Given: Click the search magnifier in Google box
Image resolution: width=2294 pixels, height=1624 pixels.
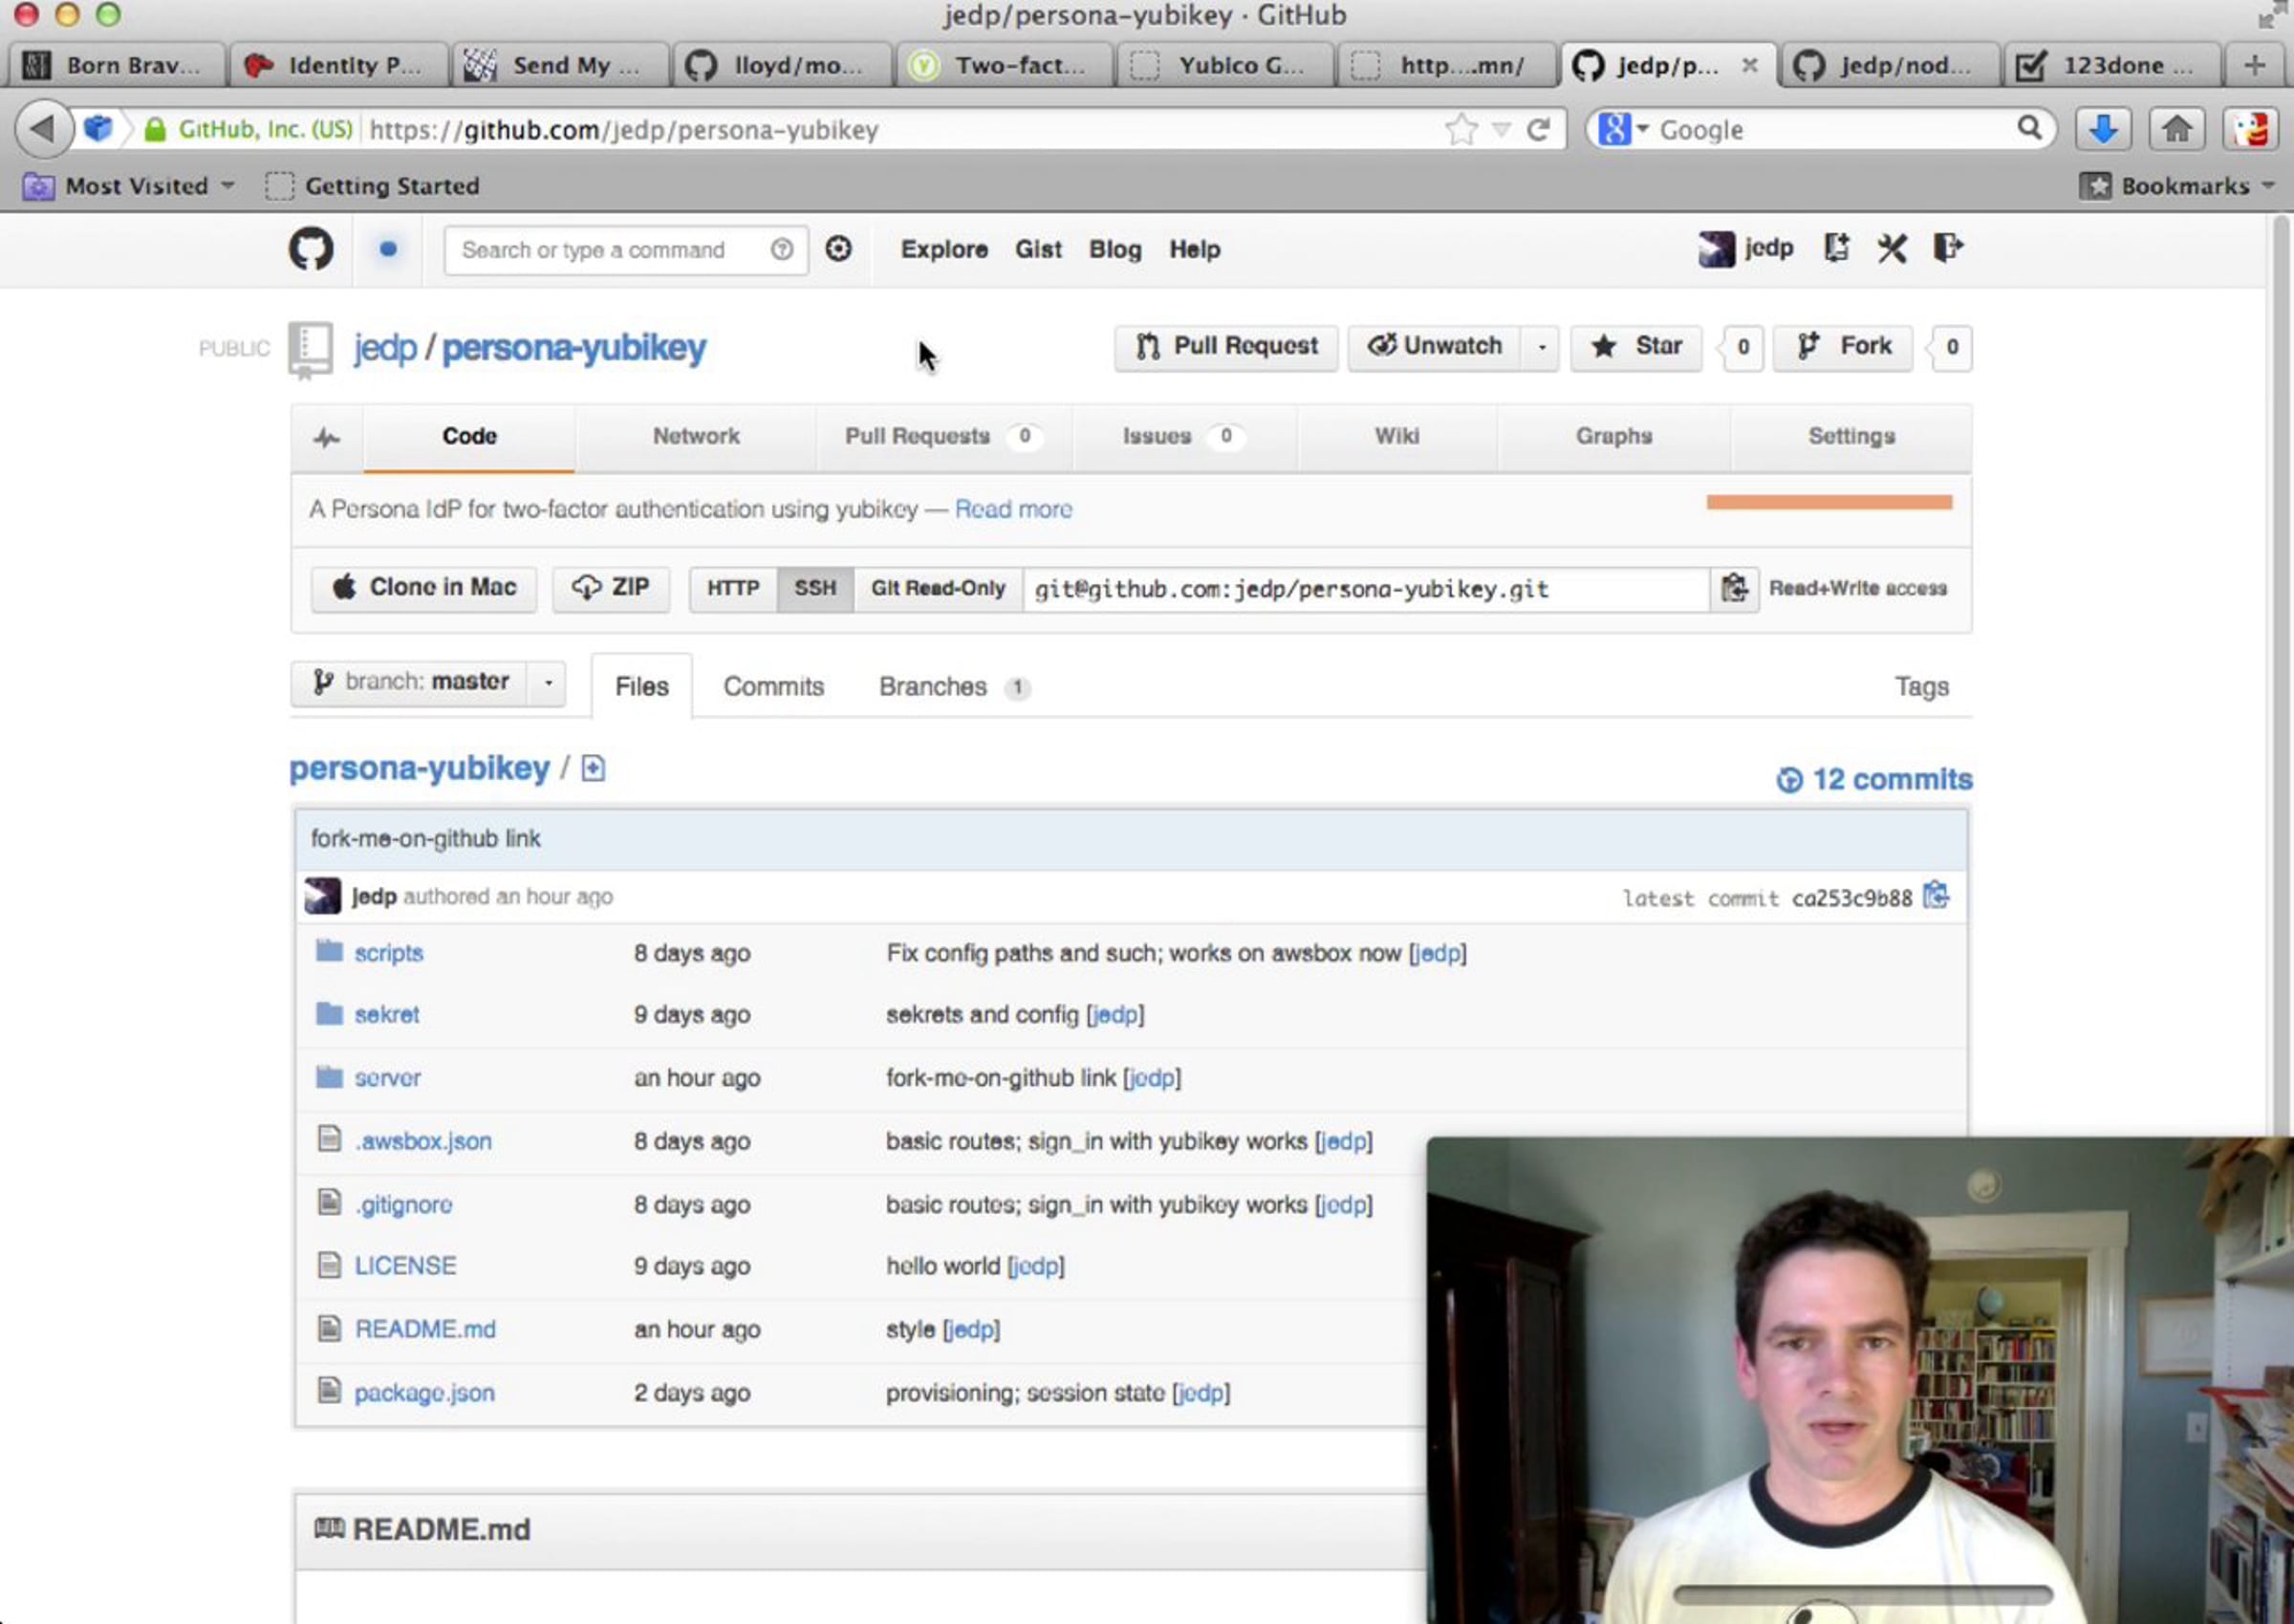Looking at the screenshot, I should 2029,129.
